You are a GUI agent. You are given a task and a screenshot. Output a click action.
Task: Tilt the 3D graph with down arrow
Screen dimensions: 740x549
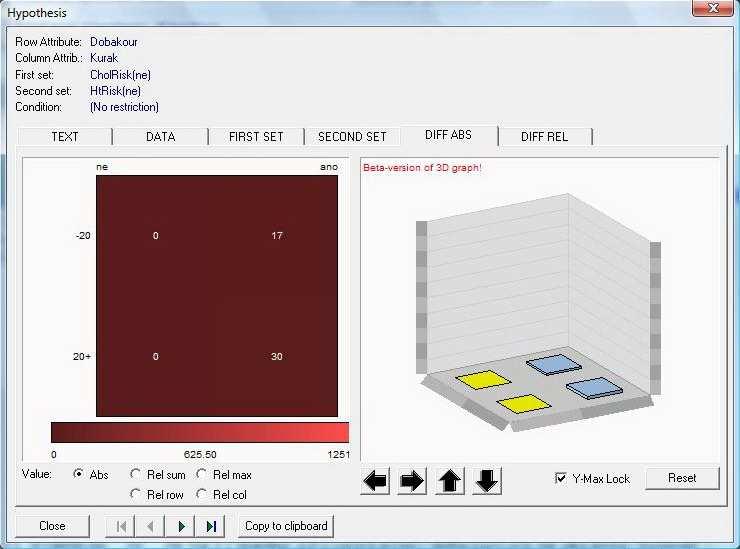coord(487,481)
